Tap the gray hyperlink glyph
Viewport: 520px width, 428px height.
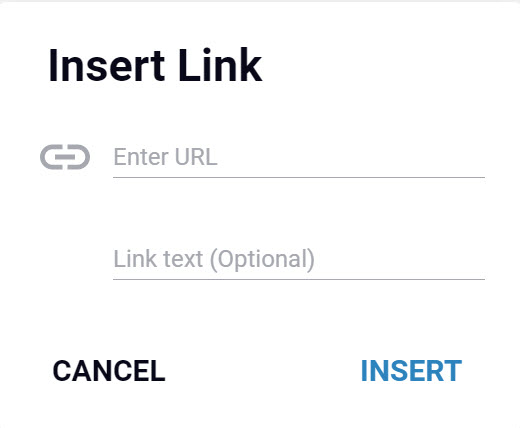click(65, 157)
